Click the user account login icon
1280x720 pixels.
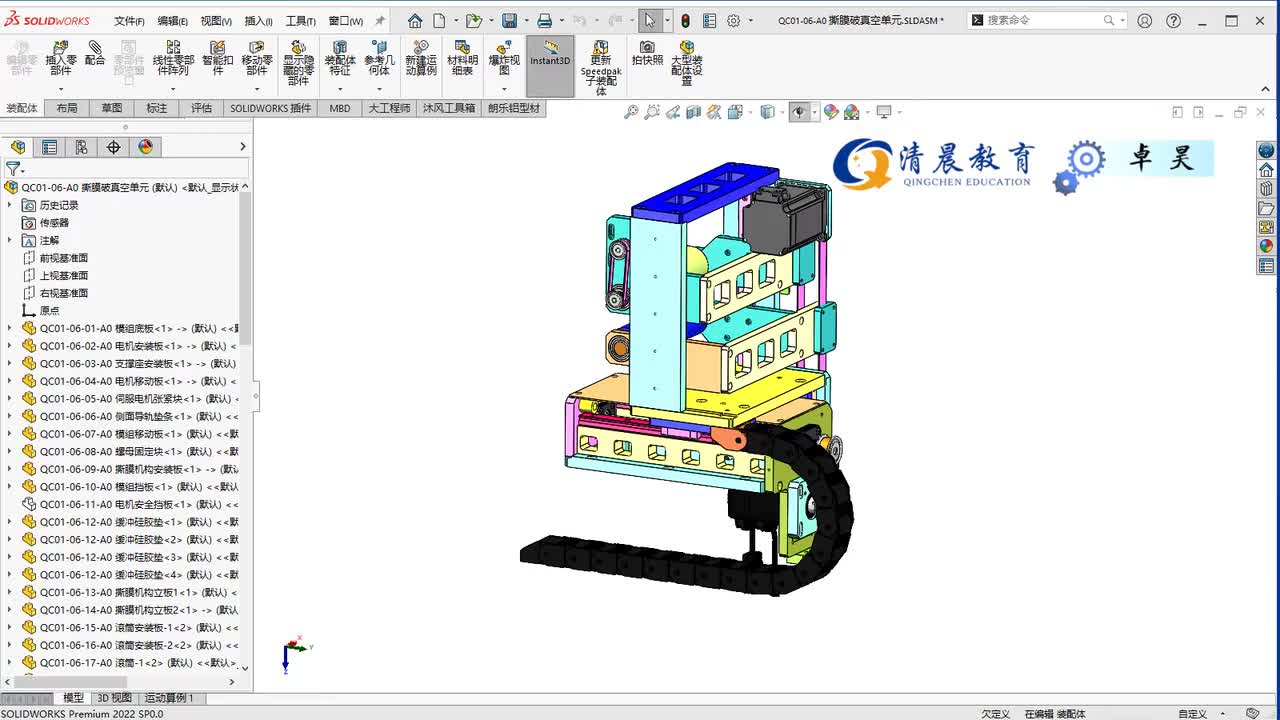[x=1145, y=20]
